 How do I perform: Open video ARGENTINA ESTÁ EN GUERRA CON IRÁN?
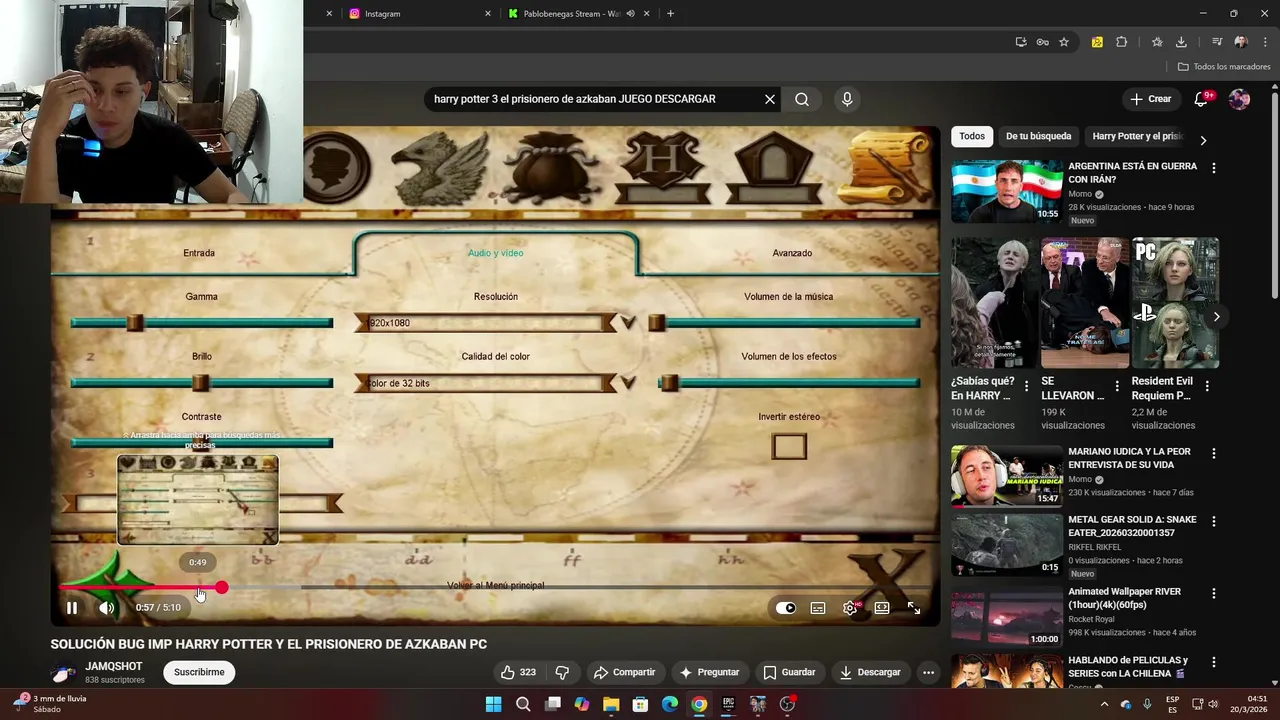click(x=1132, y=173)
